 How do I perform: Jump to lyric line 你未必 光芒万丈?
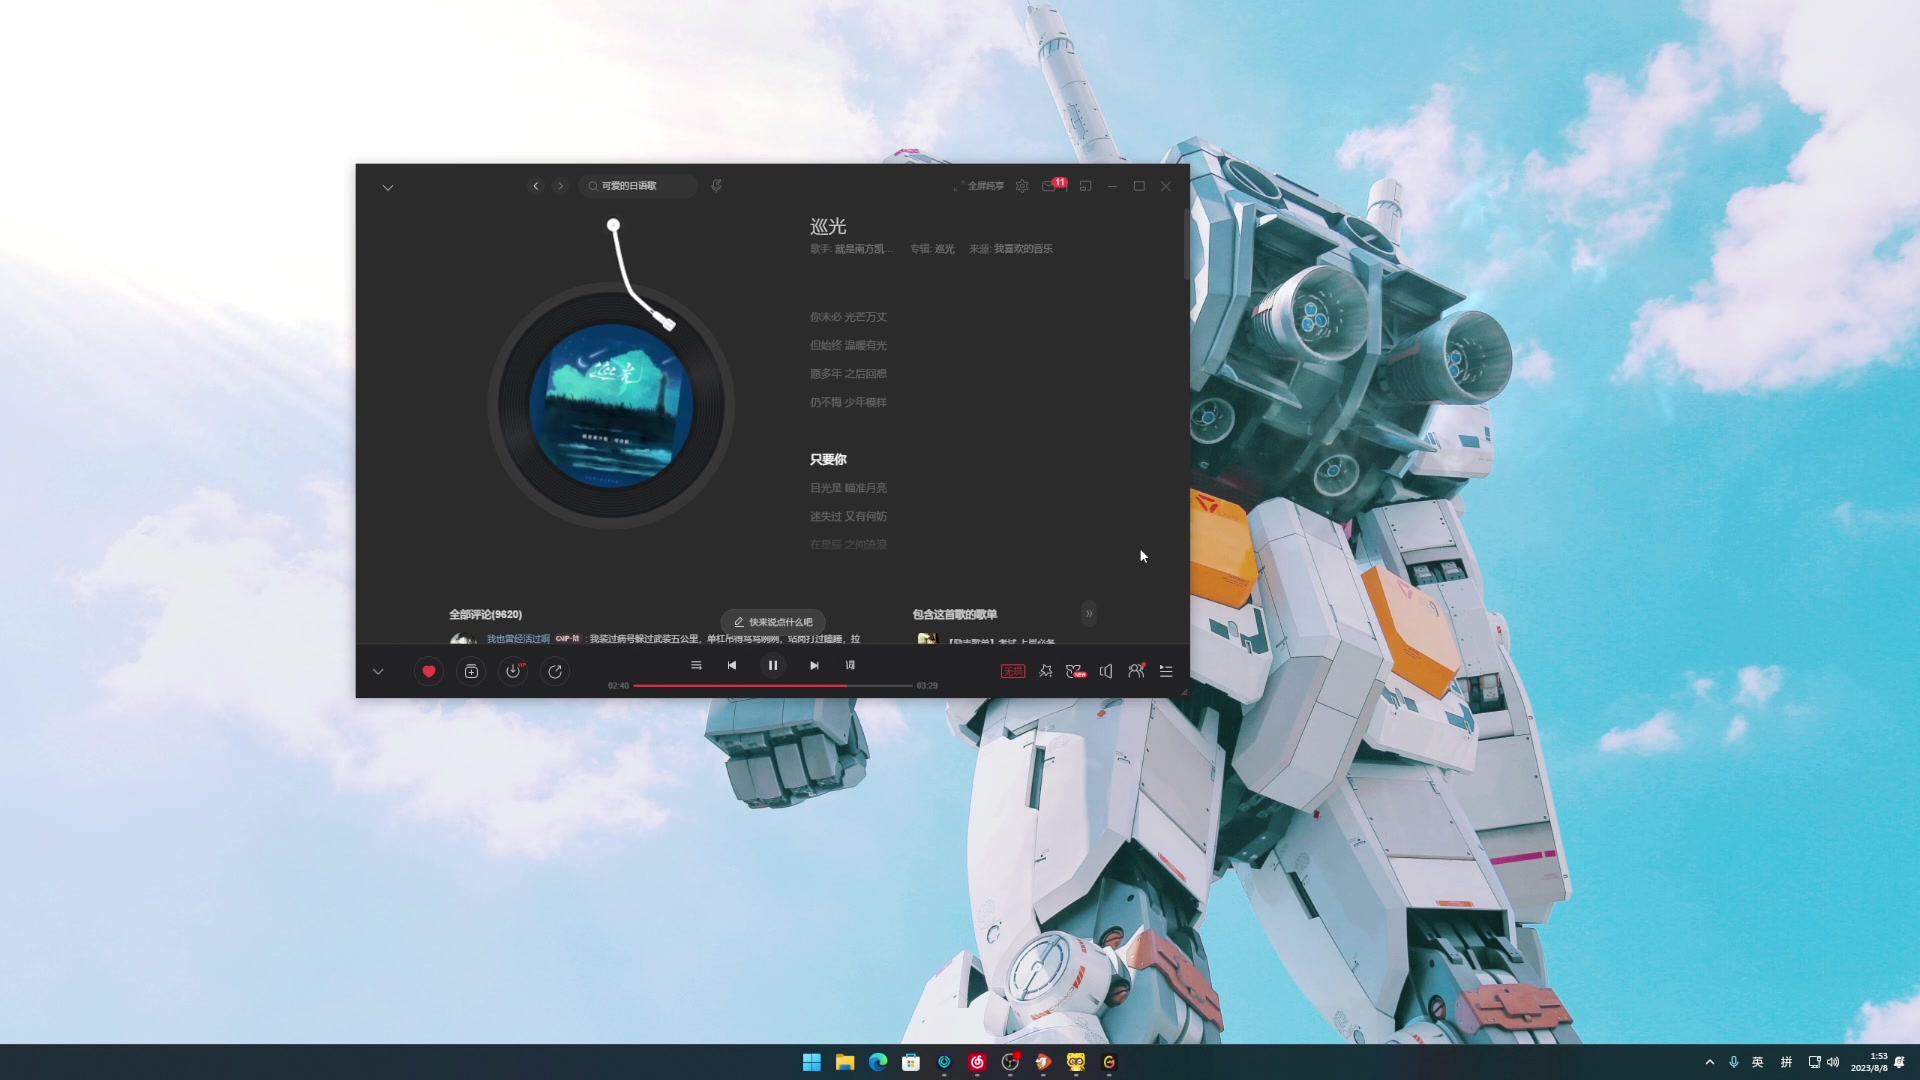(848, 317)
